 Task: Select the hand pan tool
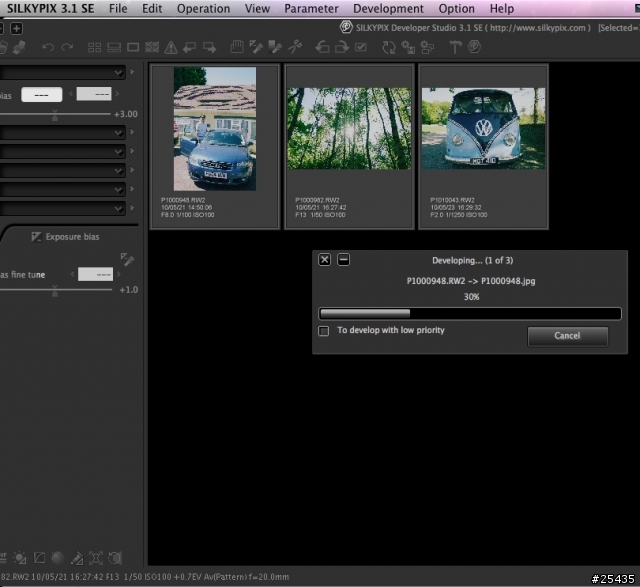click(x=237, y=47)
